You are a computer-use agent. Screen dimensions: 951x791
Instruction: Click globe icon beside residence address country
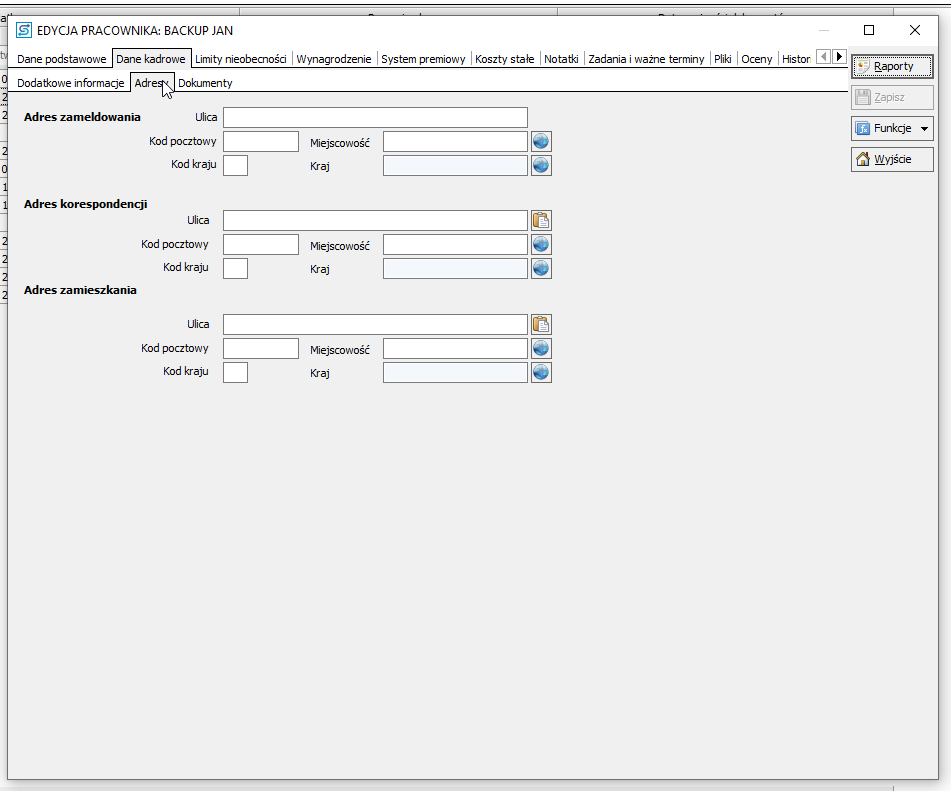point(541,372)
